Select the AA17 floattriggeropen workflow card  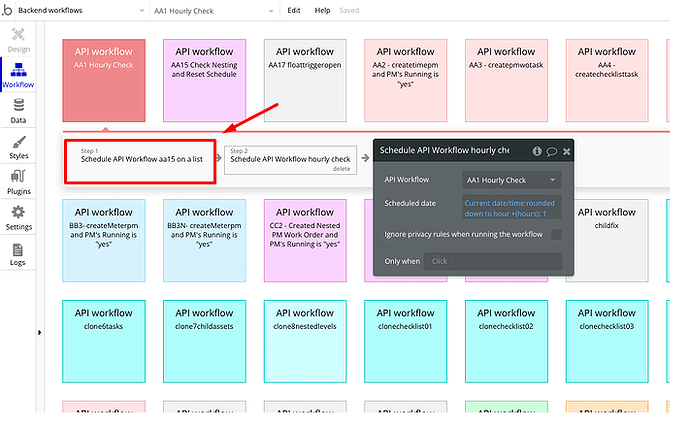click(x=305, y=80)
